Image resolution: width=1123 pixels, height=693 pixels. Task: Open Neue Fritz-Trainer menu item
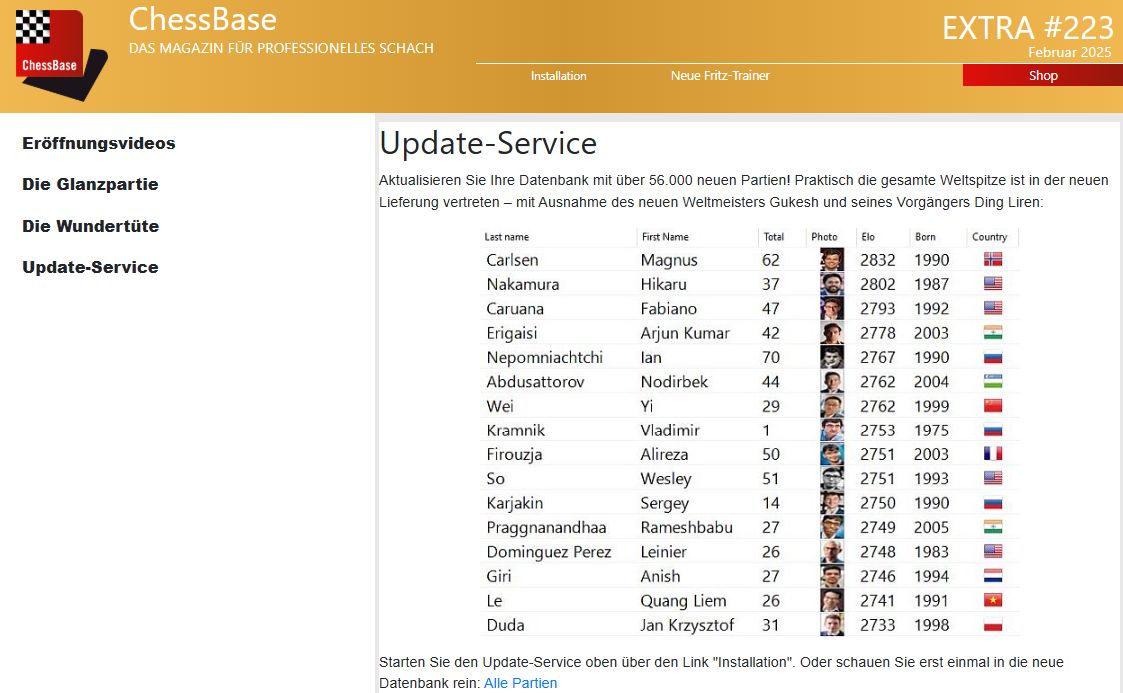click(720, 76)
